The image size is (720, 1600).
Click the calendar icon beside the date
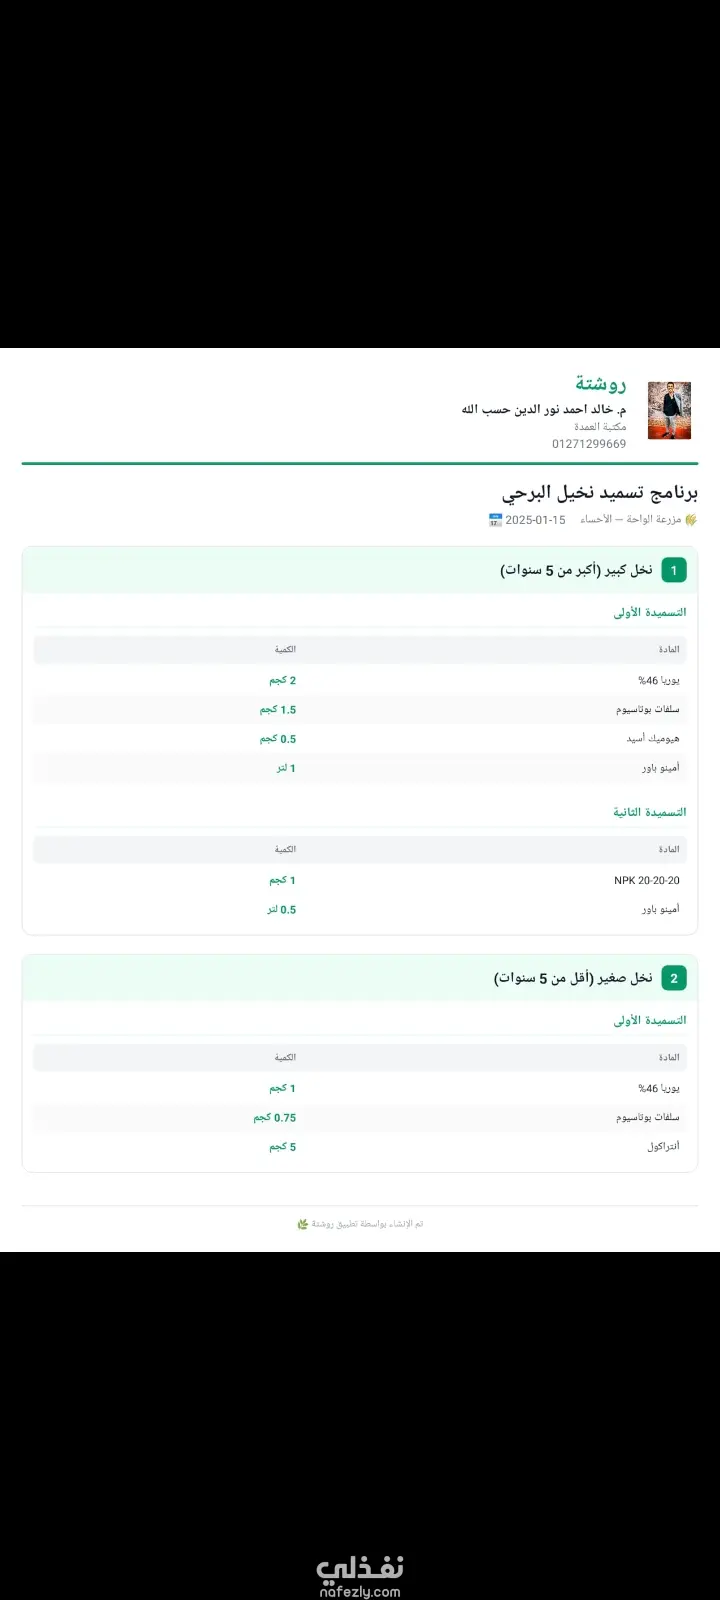pyautogui.click(x=495, y=520)
